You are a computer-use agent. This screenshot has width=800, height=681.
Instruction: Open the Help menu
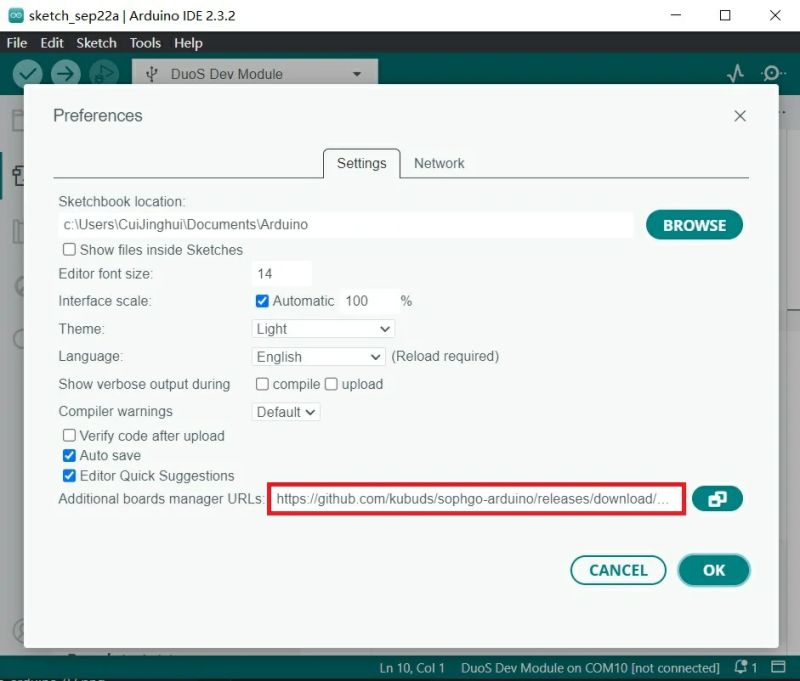188,43
